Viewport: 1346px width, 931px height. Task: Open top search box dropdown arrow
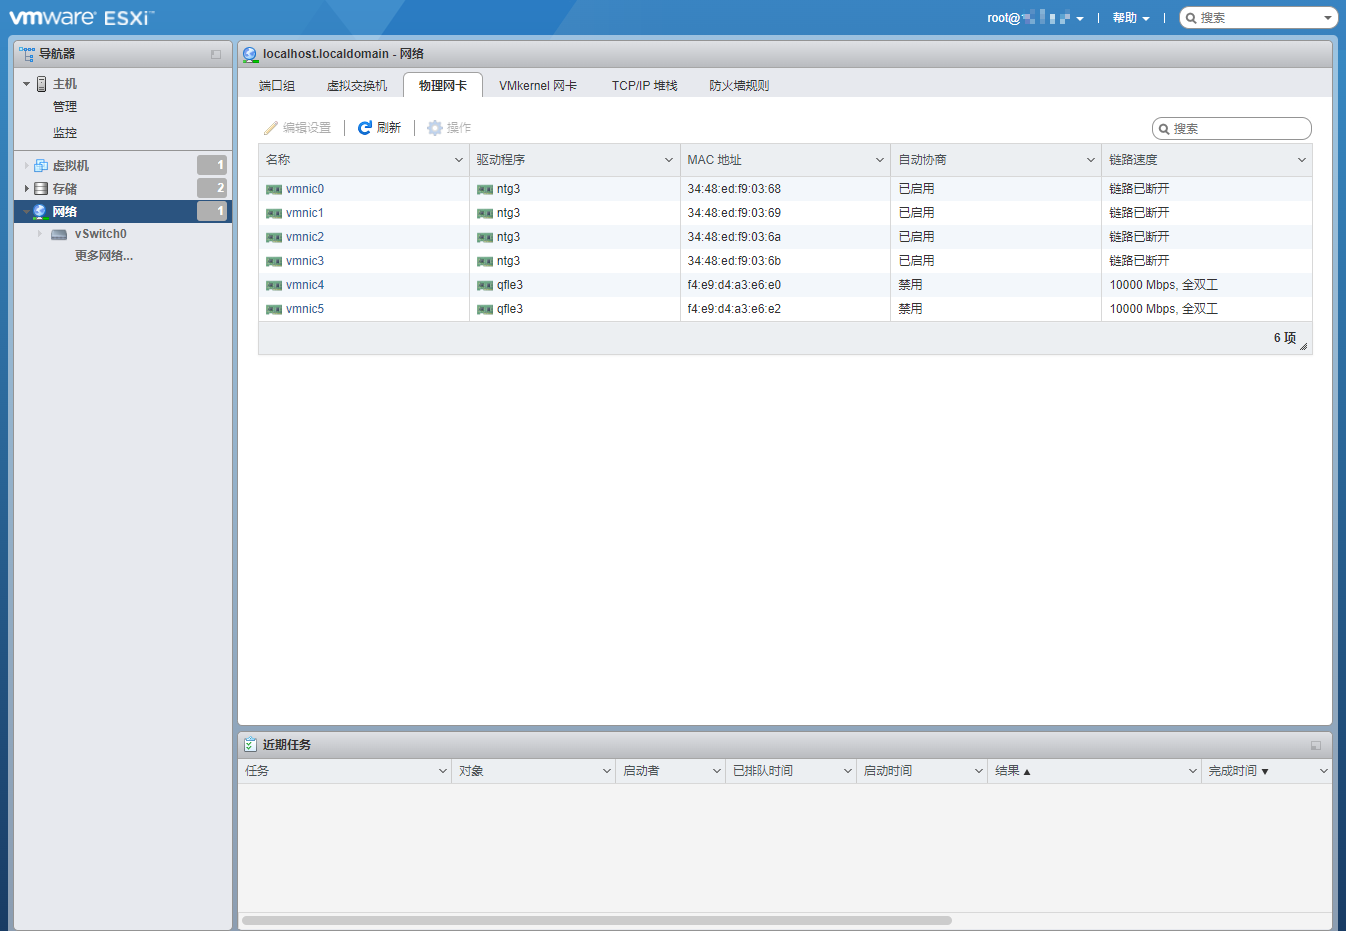[x=1328, y=18]
